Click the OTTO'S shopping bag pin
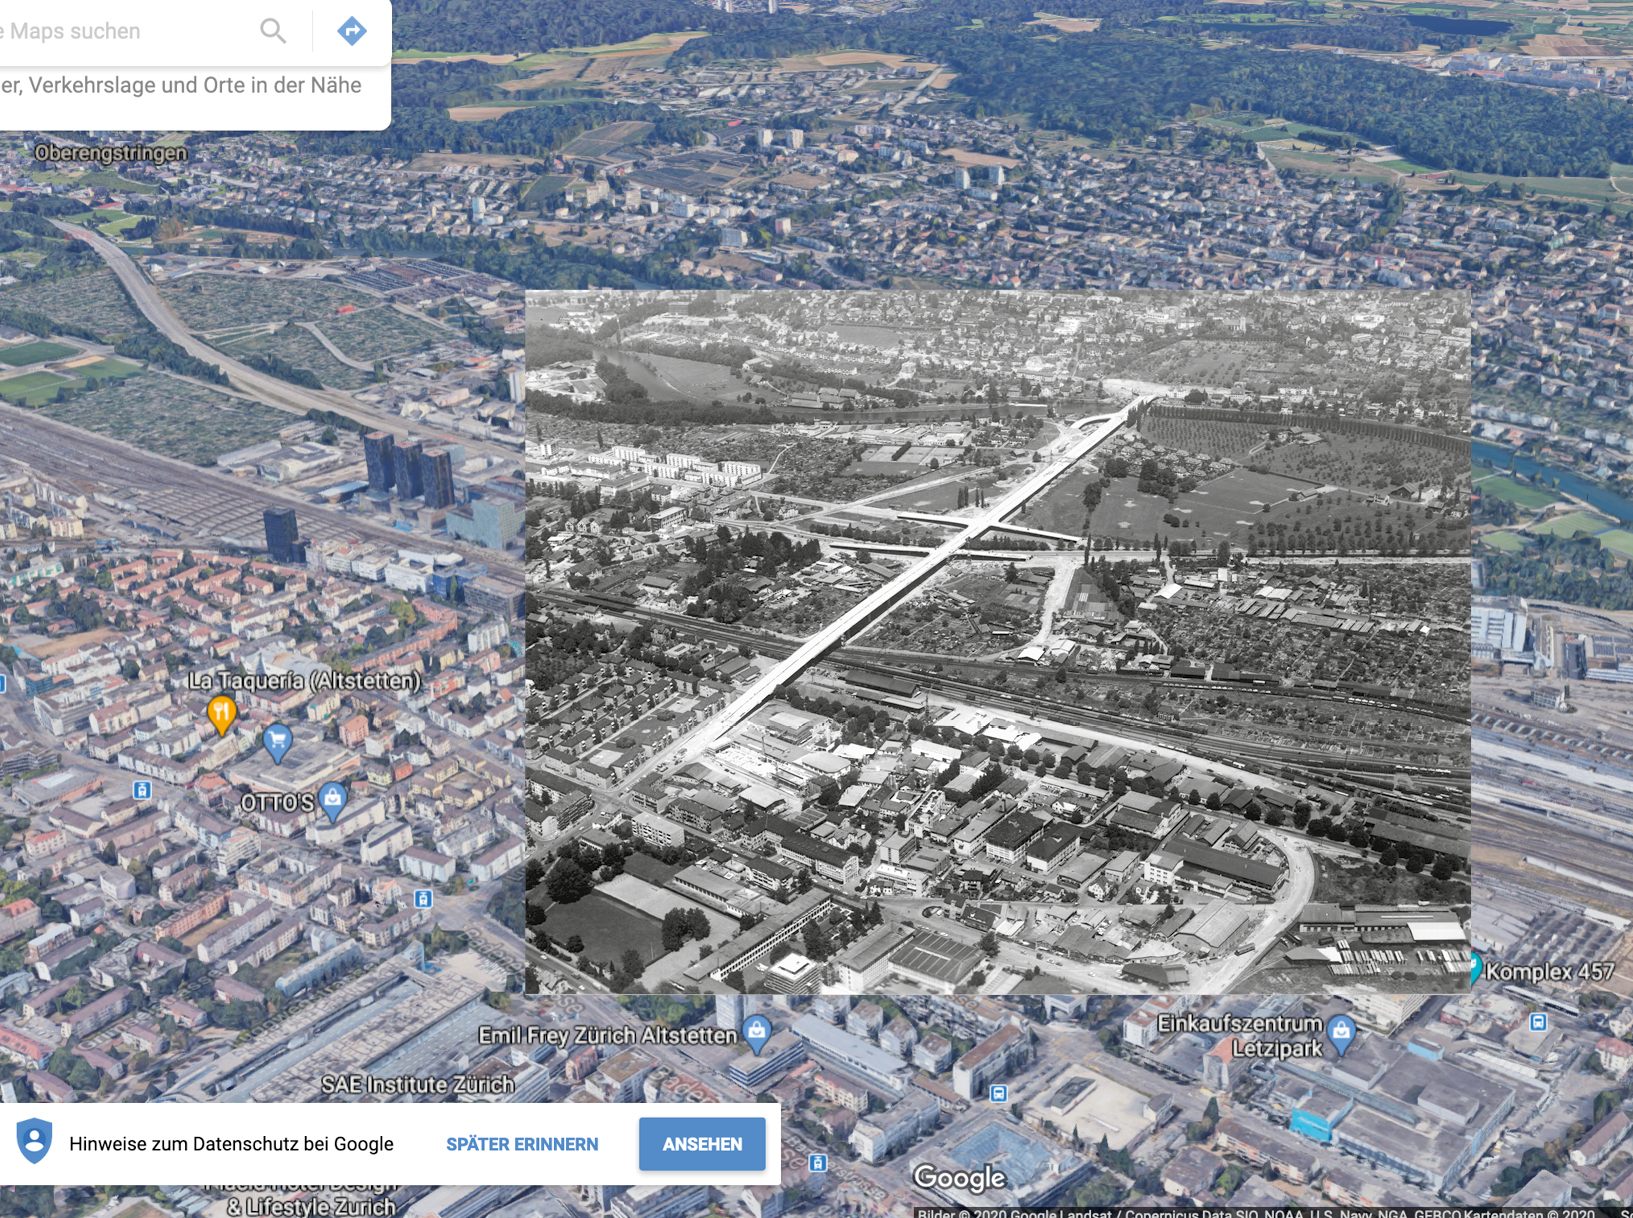This screenshot has height=1218, width=1633. [x=333, y=799]
